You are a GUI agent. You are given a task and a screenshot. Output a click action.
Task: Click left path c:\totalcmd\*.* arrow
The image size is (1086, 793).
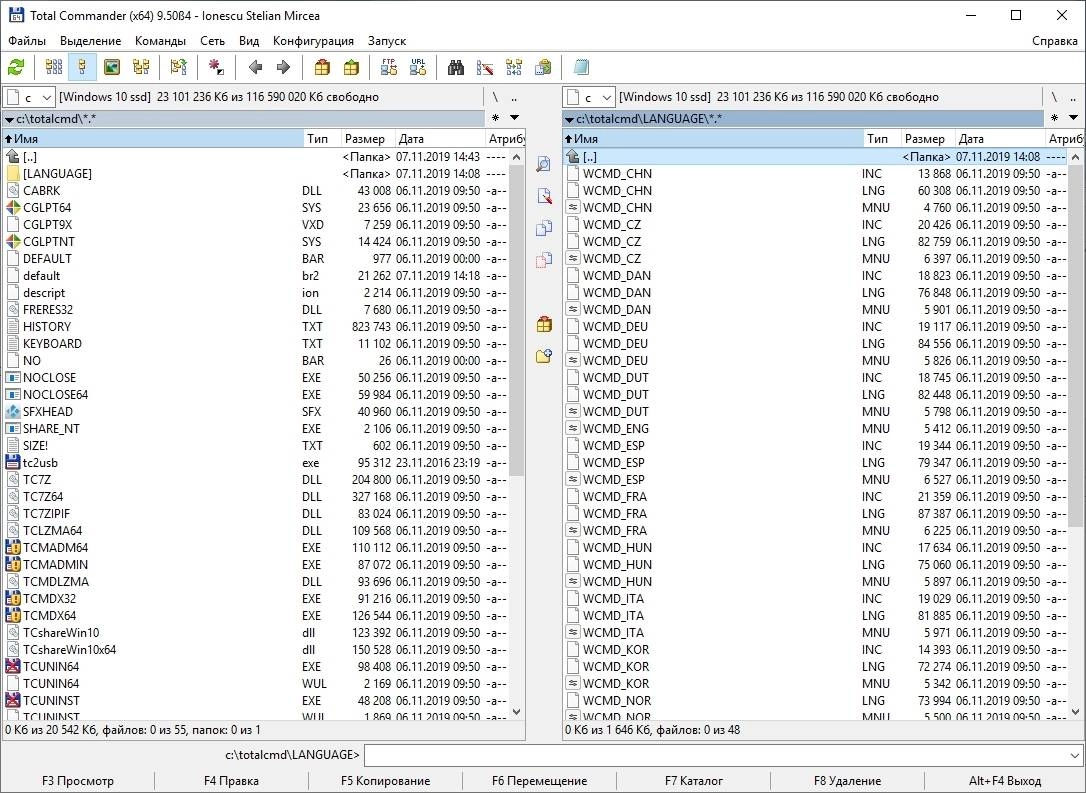(10, 119)
